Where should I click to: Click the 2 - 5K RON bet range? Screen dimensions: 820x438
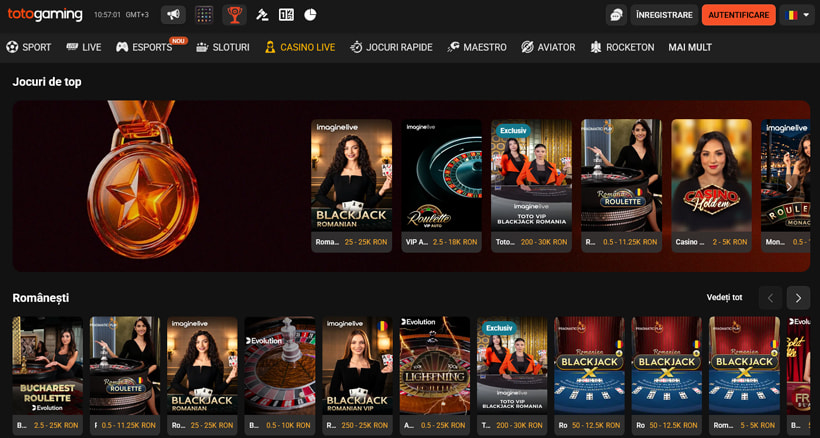(730, 242)
